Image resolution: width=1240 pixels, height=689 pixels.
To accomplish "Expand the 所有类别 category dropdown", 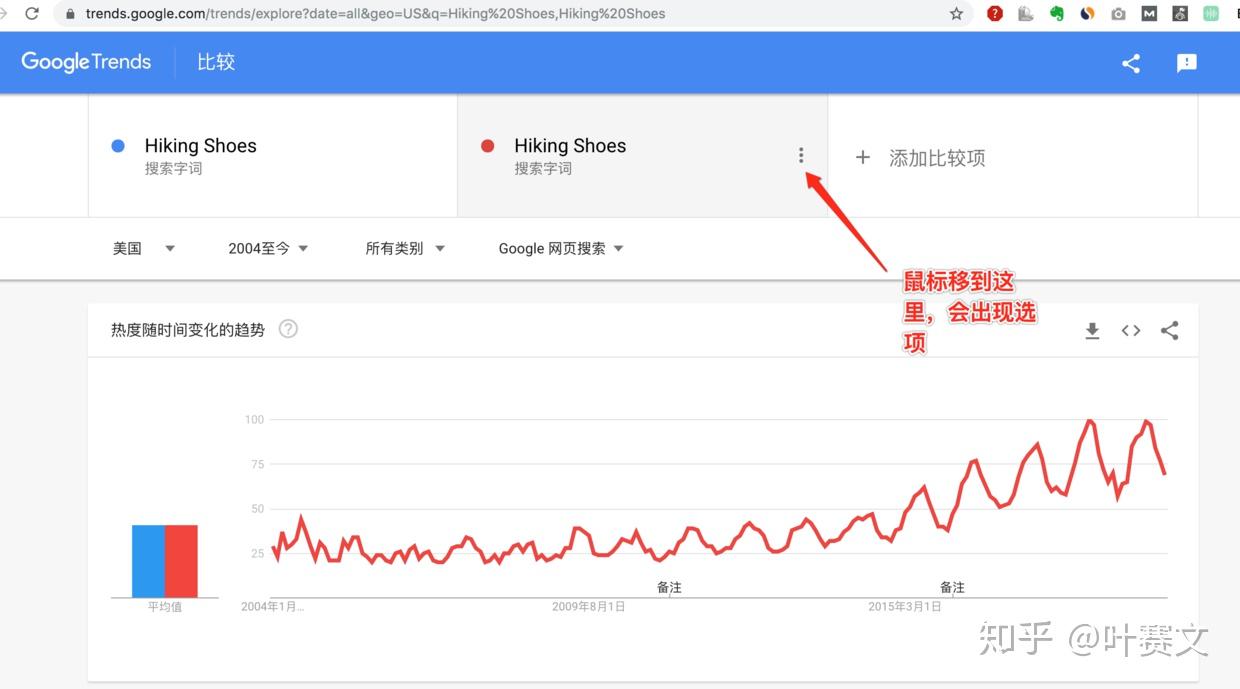I will coord(405,249).
